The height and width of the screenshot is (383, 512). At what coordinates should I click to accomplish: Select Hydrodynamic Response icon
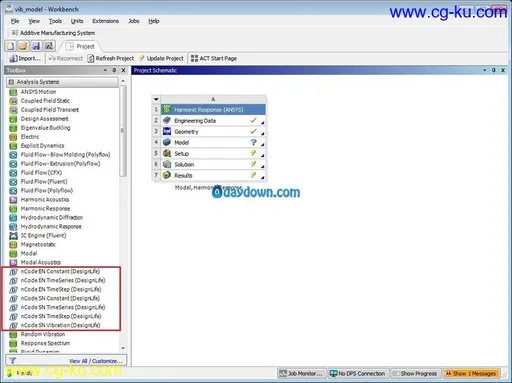13,227
